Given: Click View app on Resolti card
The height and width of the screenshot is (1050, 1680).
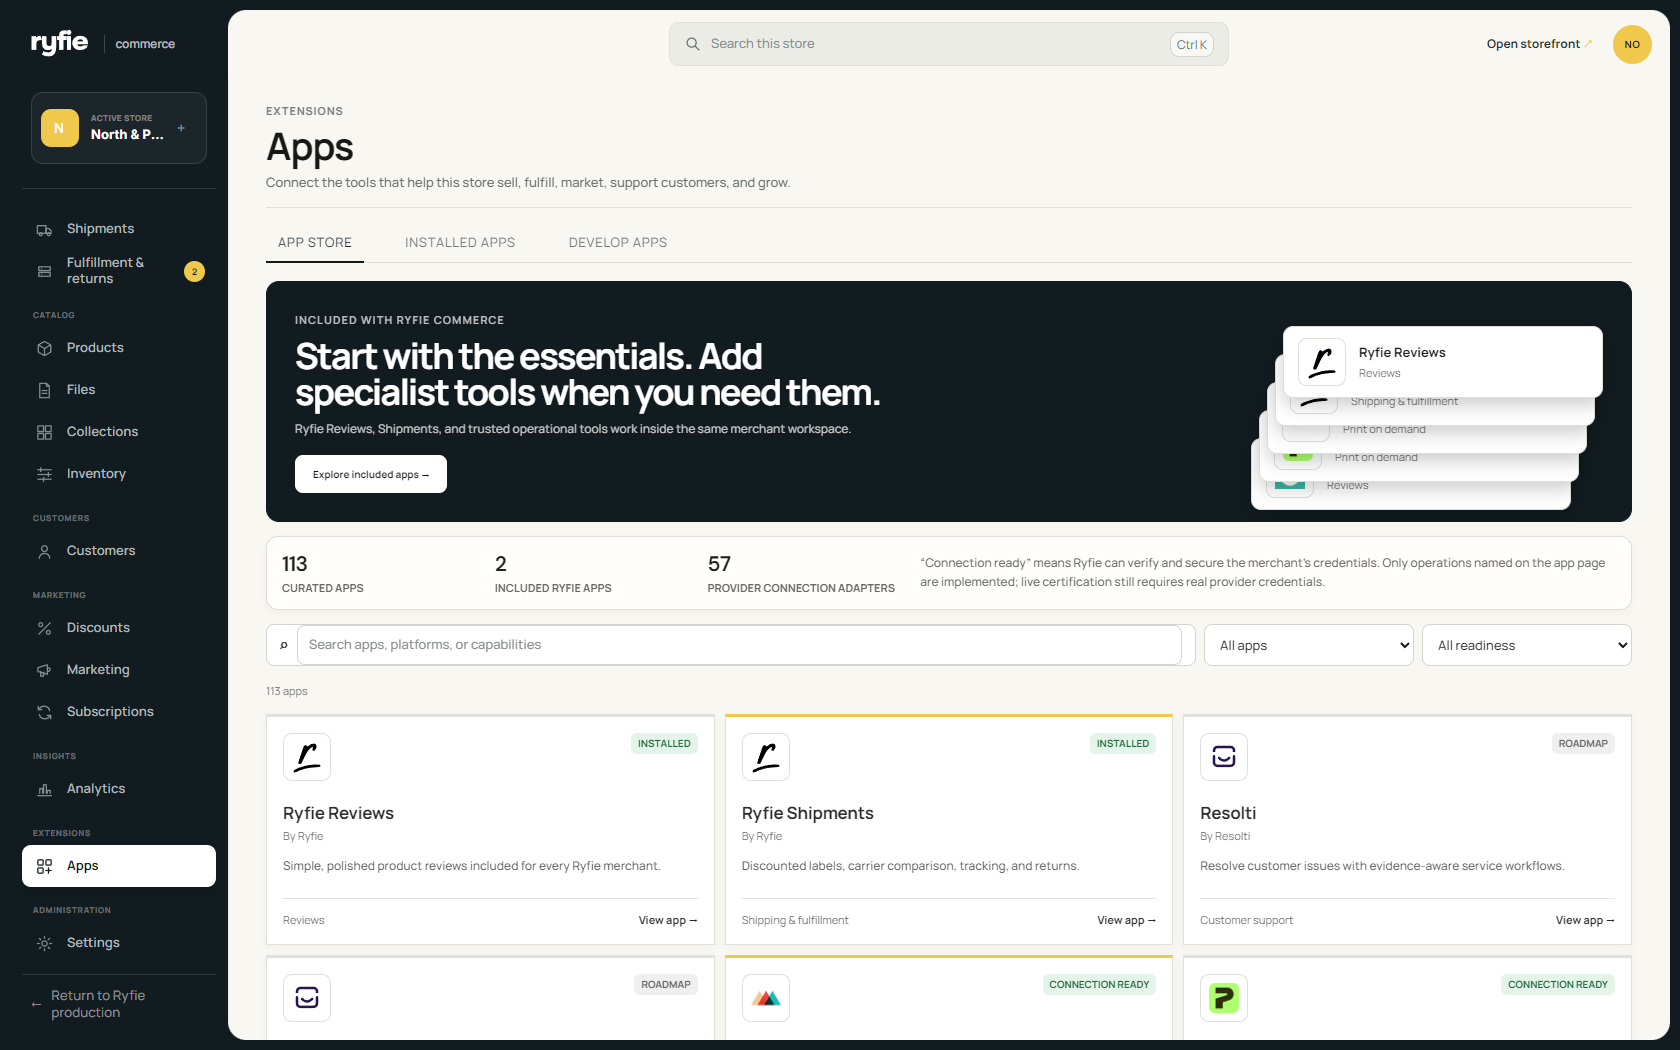Looking at the screenshot, I should (x=1585, y=920).
